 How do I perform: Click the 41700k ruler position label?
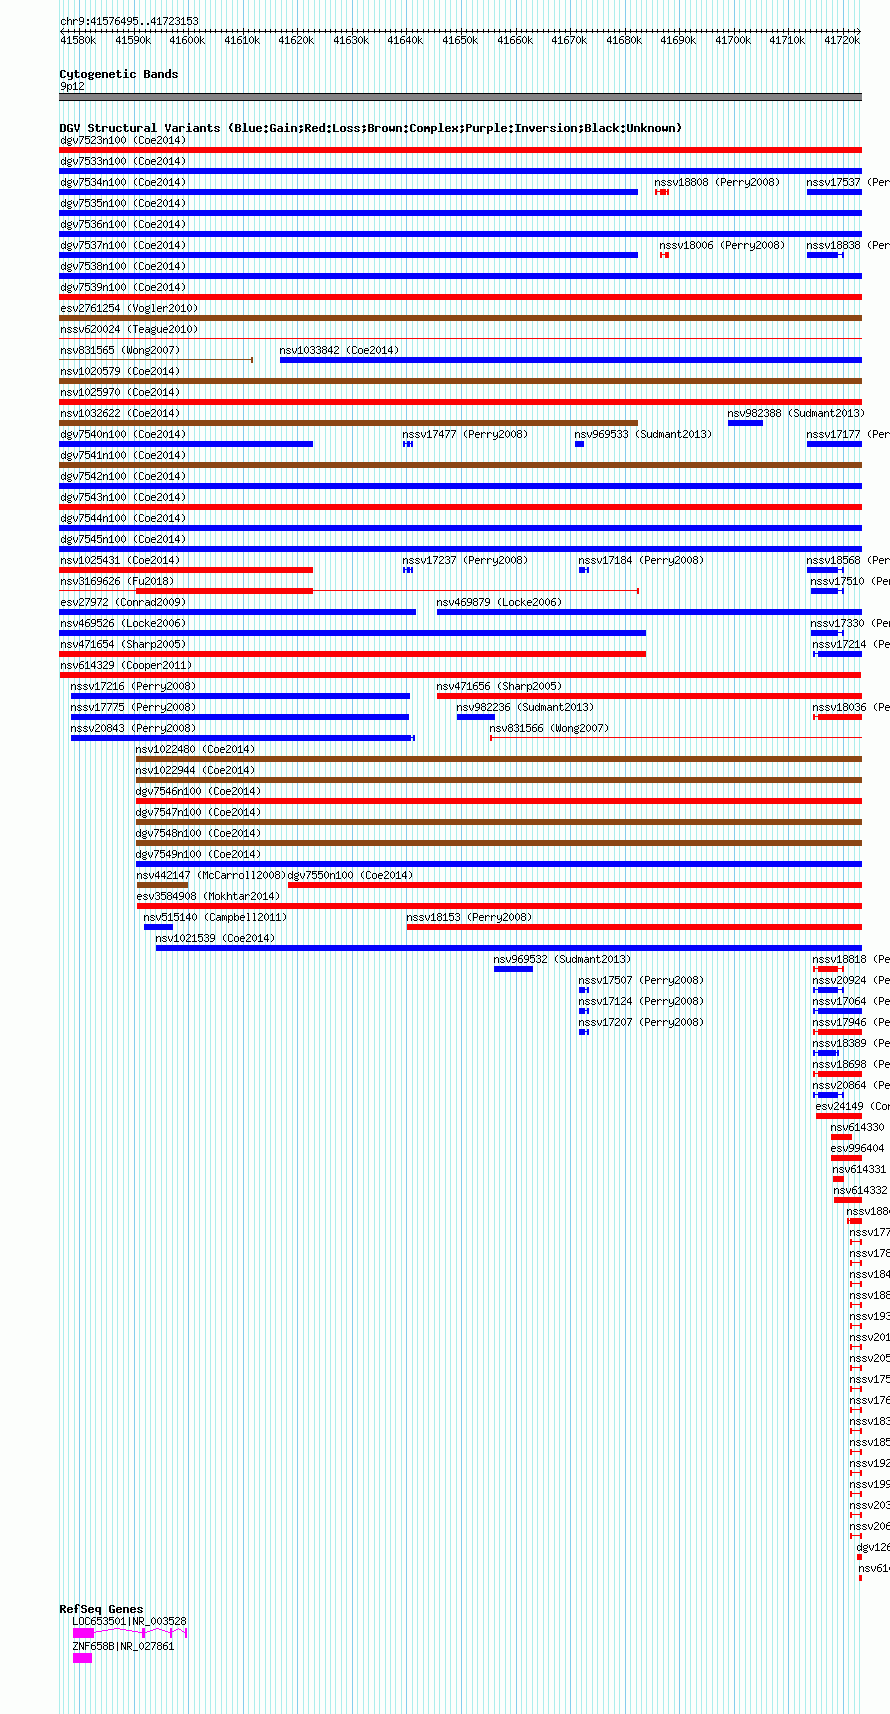click(x=733, y=40)
